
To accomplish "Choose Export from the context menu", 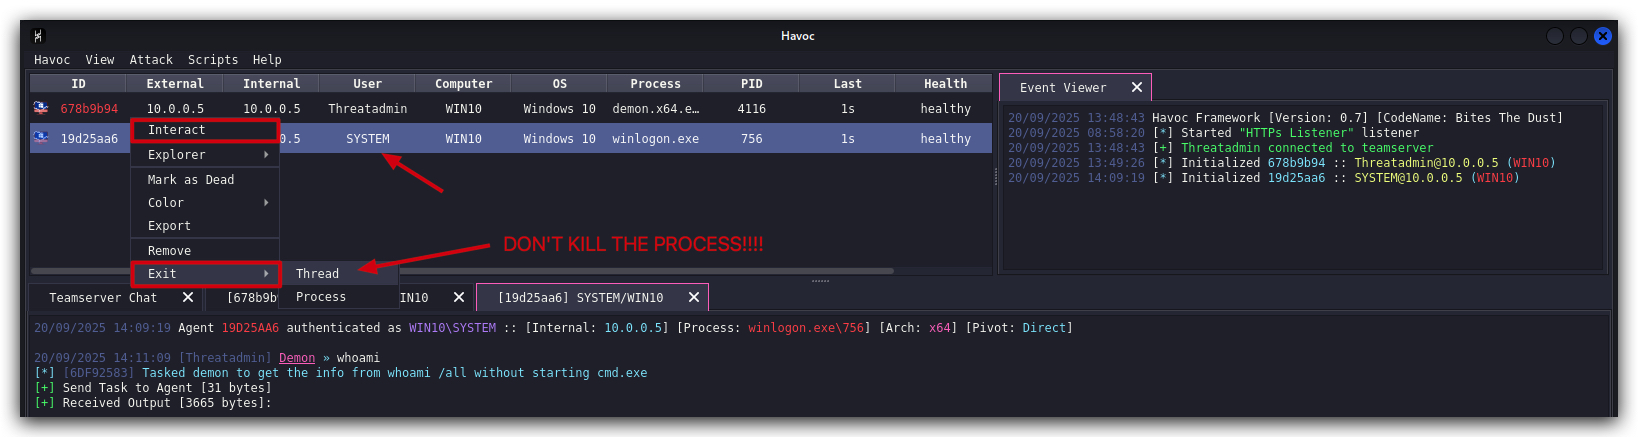I will (205, 226).
